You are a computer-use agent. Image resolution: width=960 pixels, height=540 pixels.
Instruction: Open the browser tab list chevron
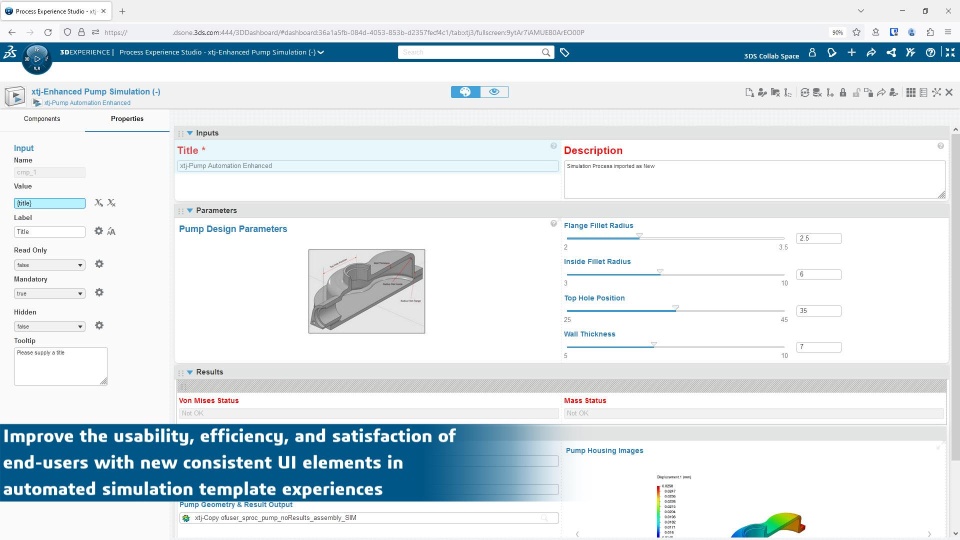pos(861,11)
